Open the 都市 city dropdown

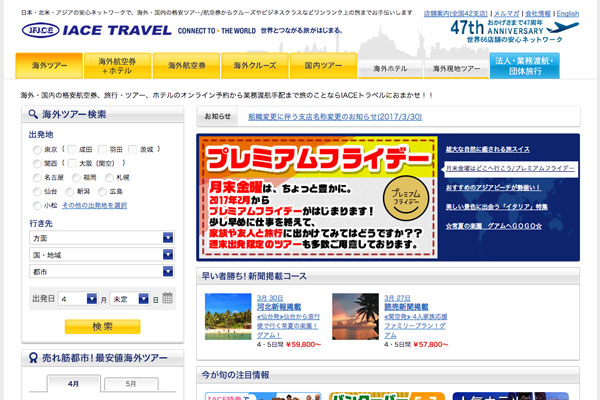click(x=102, y=271)
